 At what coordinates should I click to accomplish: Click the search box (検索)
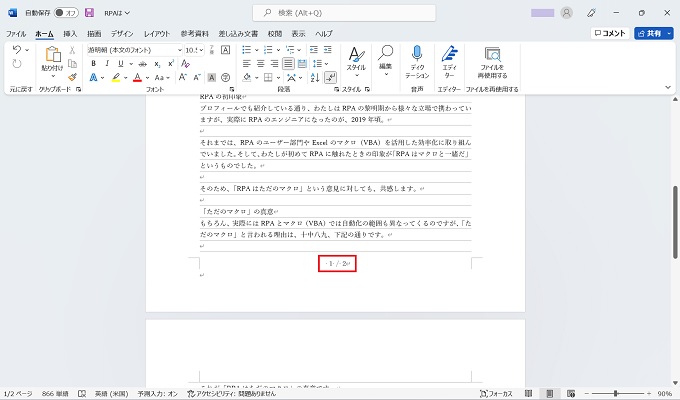pos(344,13)
